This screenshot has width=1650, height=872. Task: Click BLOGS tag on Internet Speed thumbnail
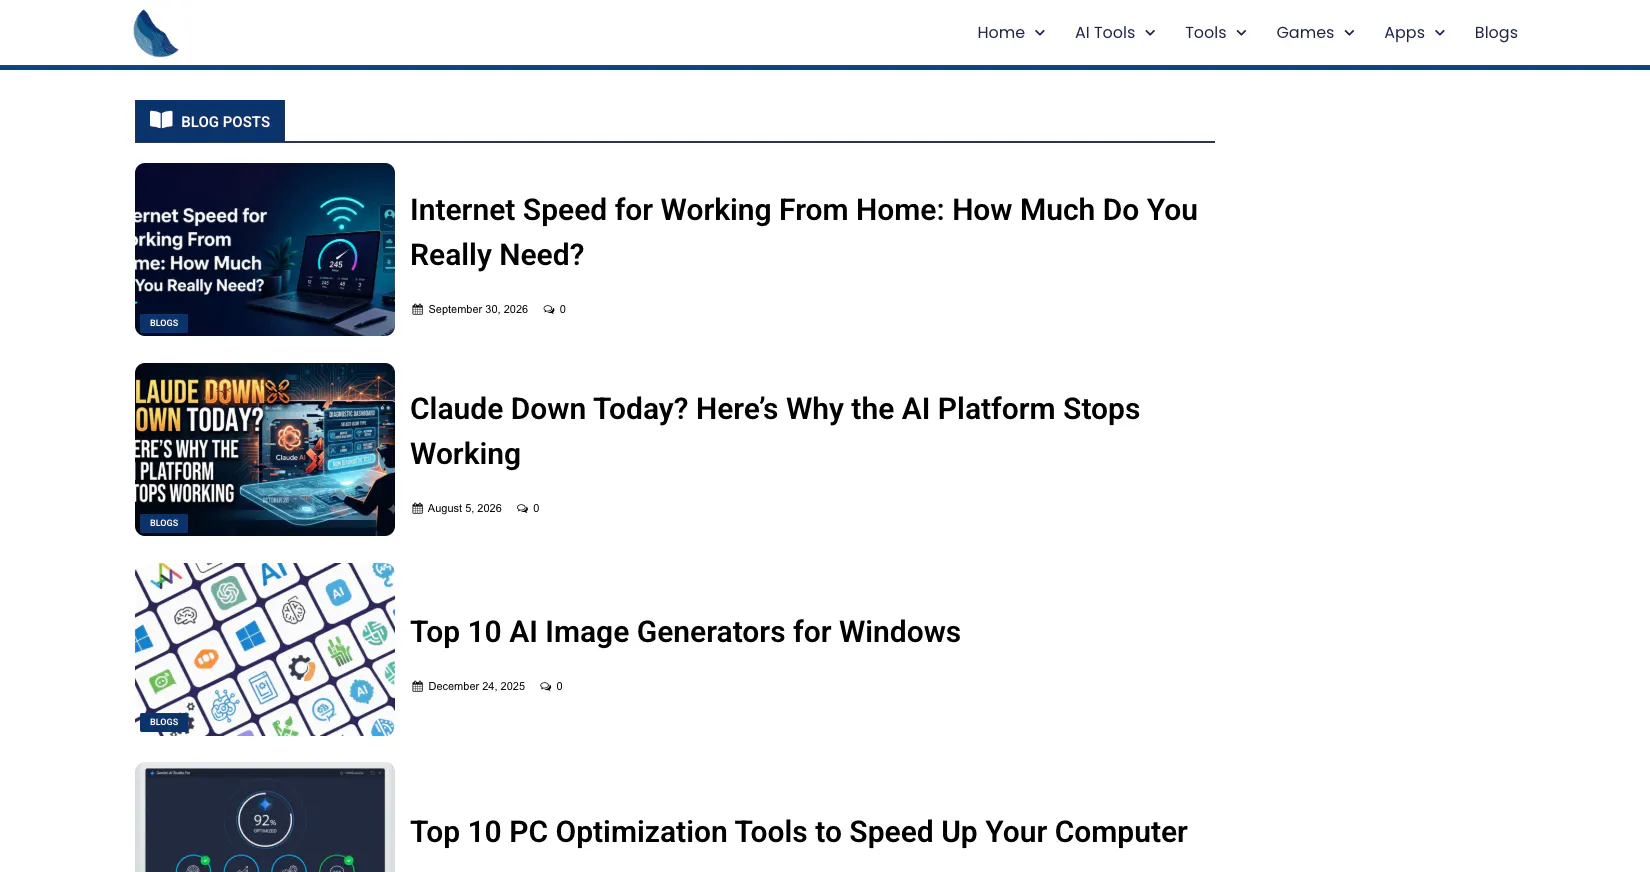click(164, 323)
